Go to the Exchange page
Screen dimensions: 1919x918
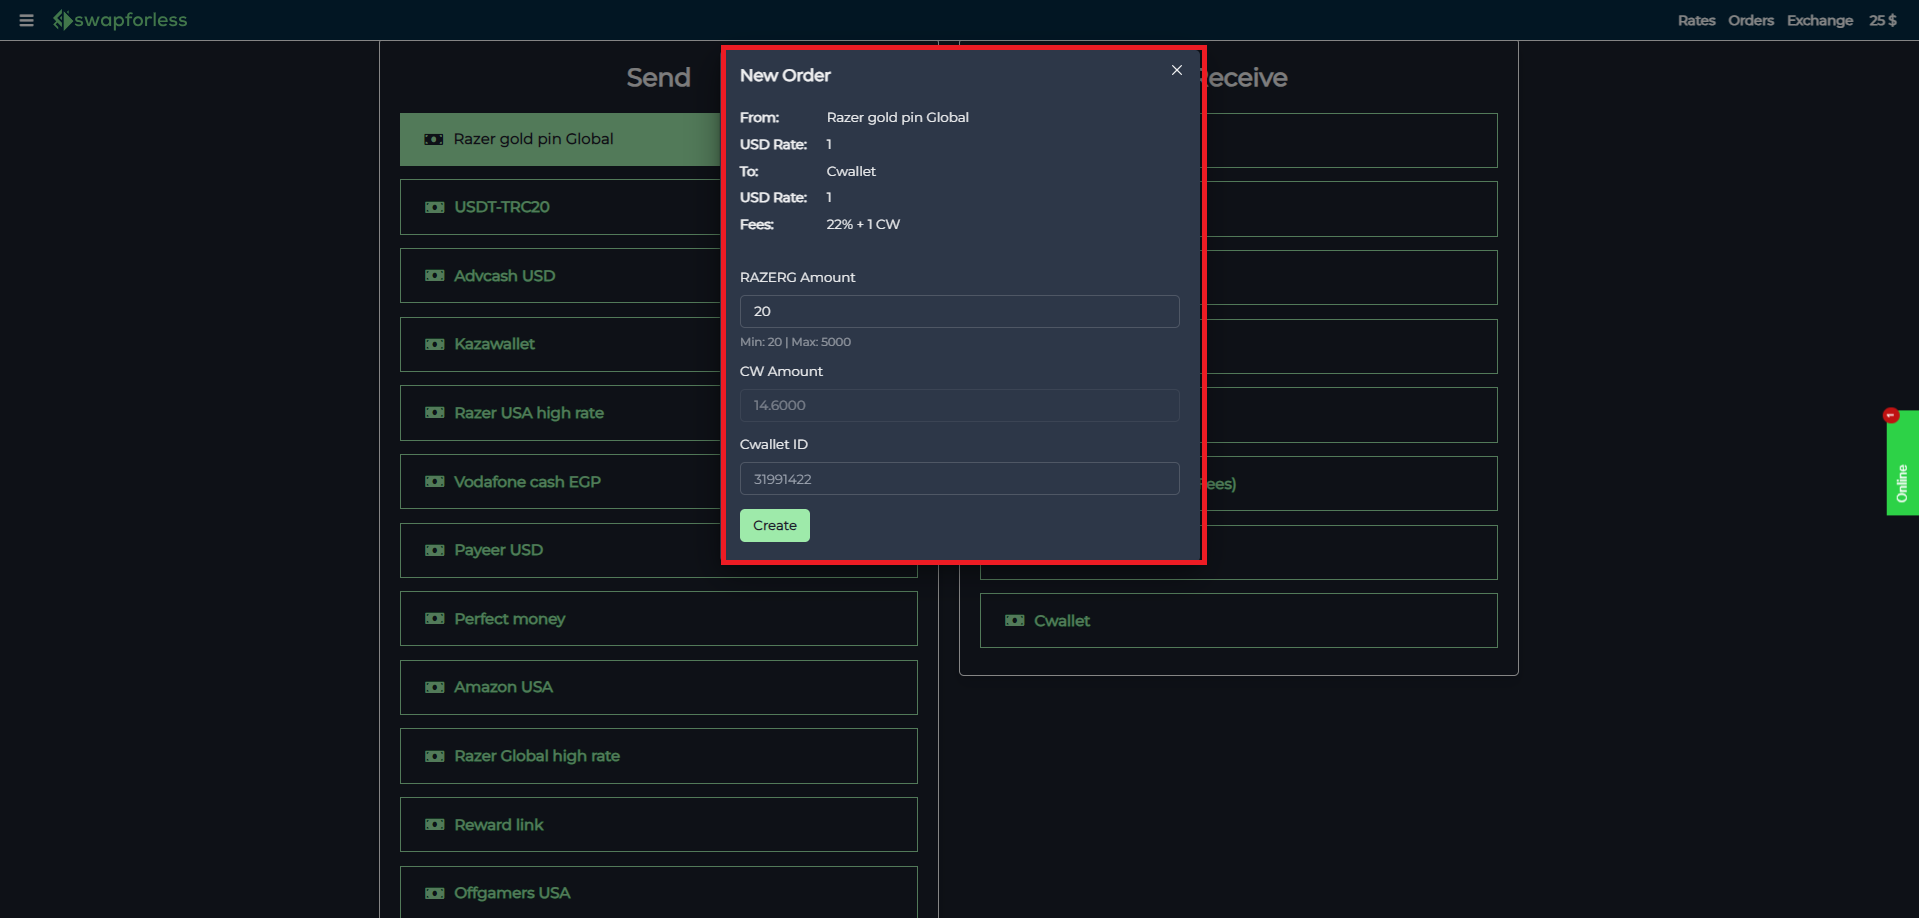tap(1820, 20)
